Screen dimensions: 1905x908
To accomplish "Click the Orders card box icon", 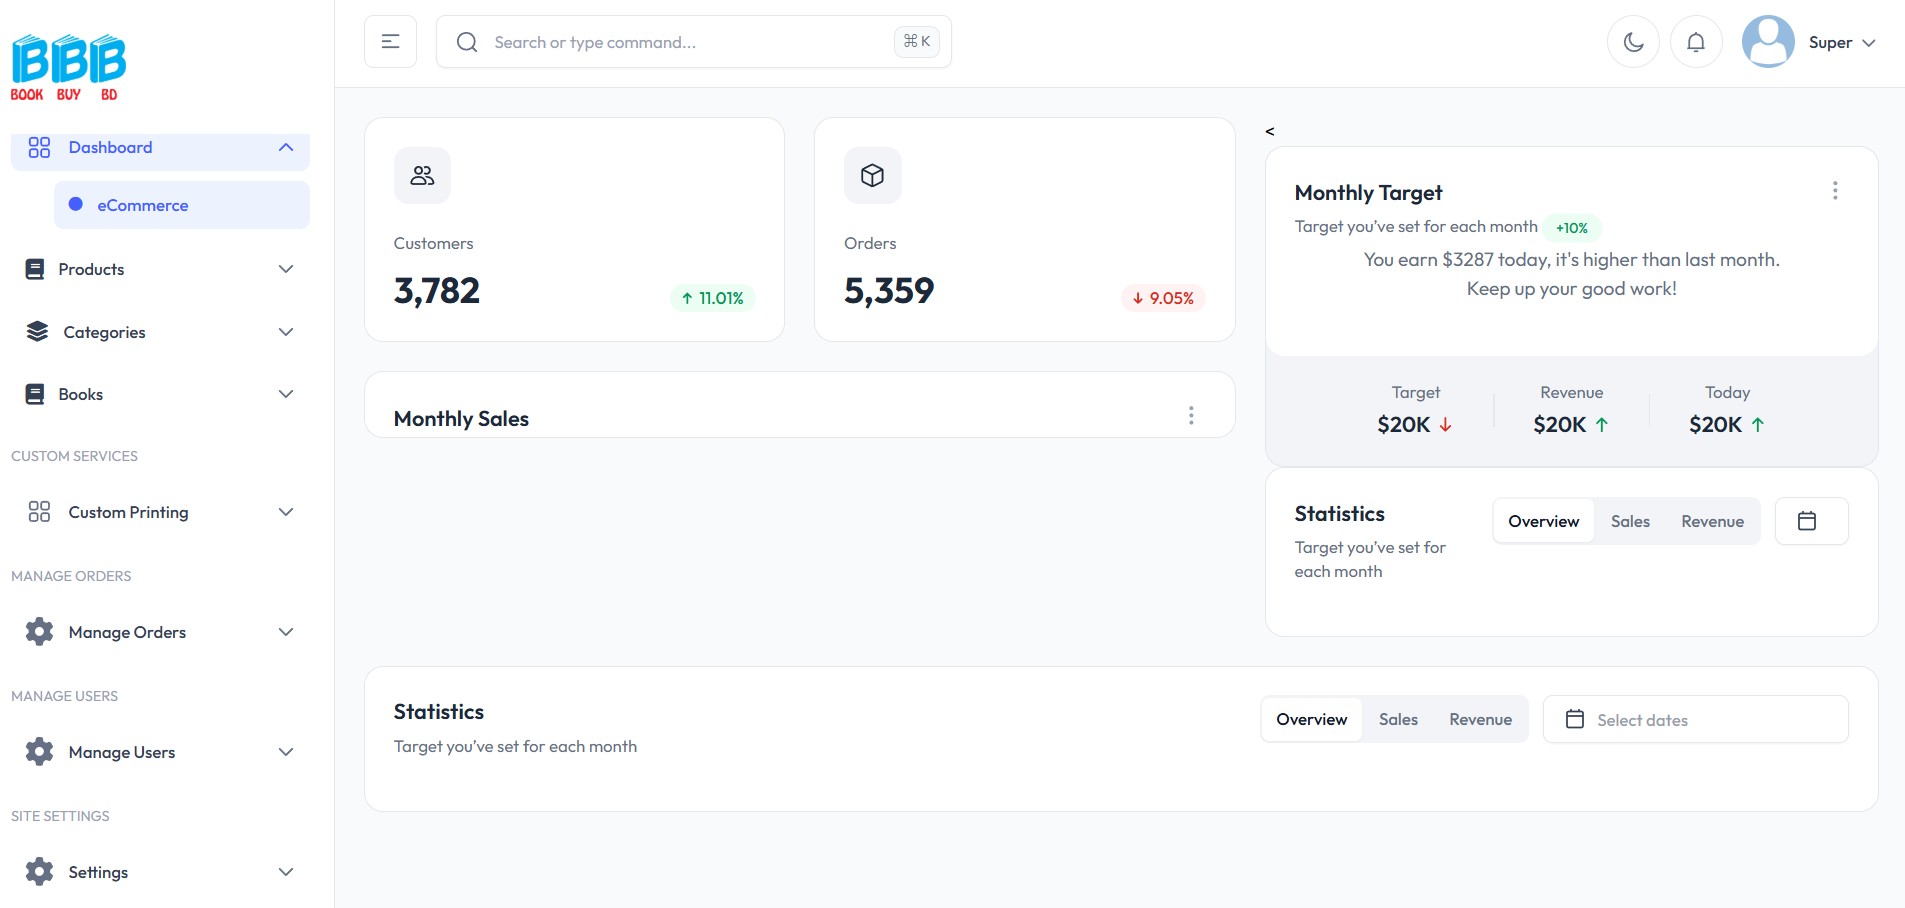I will pyautogui.click(x=872, y=176).
